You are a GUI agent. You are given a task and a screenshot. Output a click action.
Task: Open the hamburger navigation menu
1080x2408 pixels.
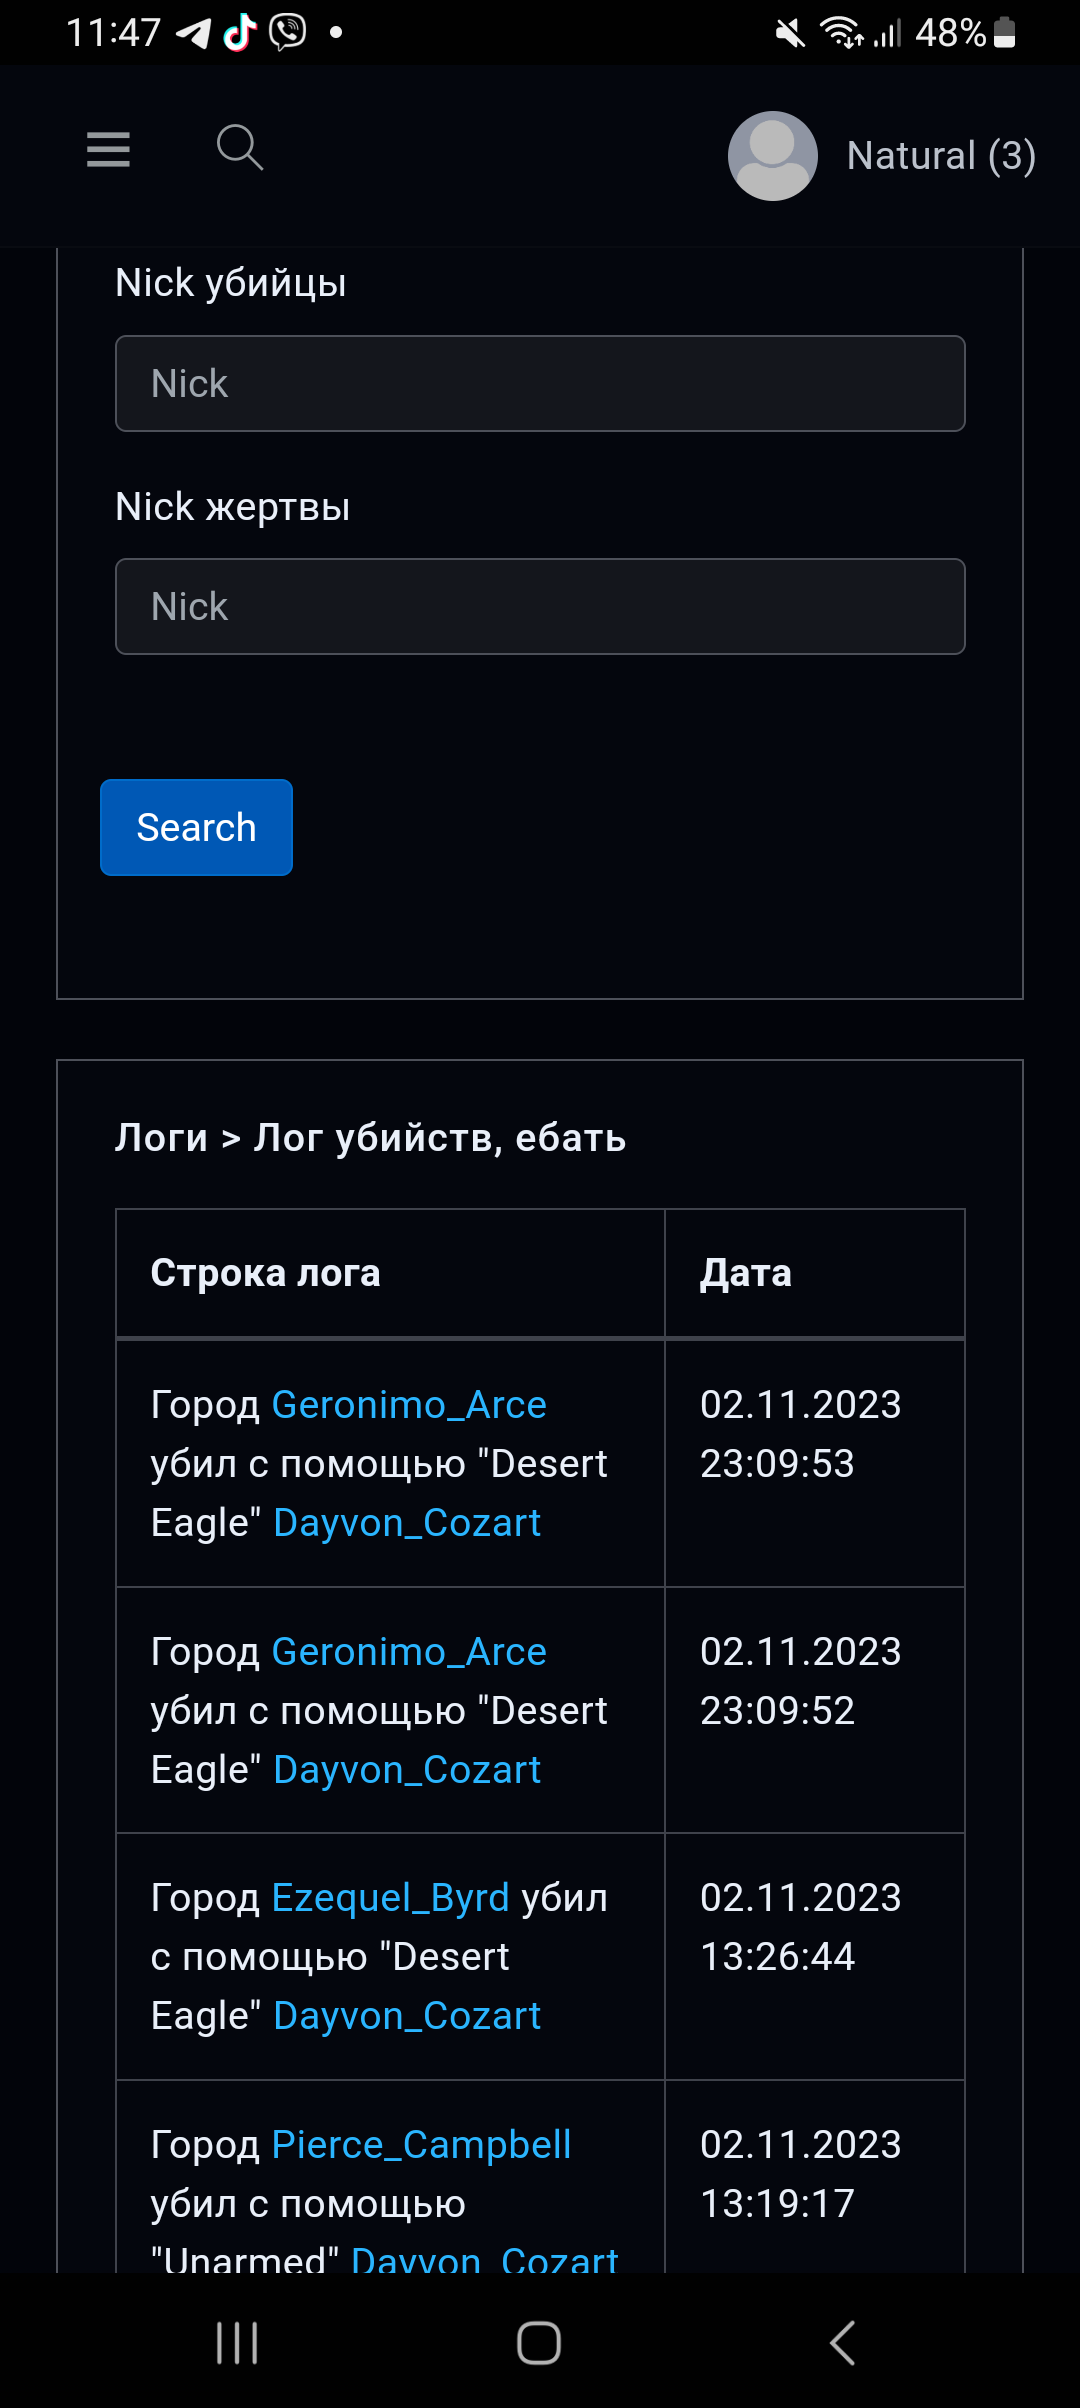[108, 150]
